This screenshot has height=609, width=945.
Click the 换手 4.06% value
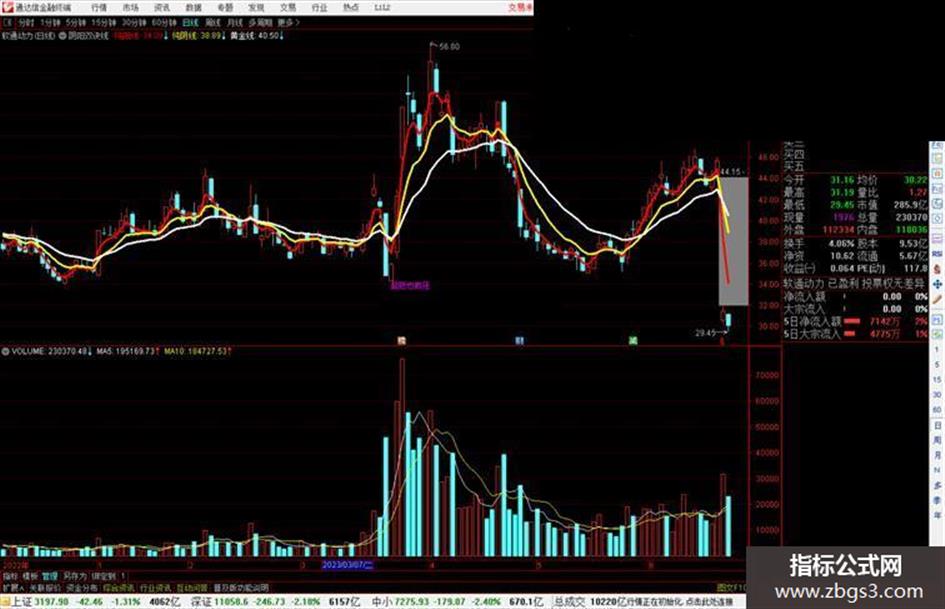[x=841, y=244]
